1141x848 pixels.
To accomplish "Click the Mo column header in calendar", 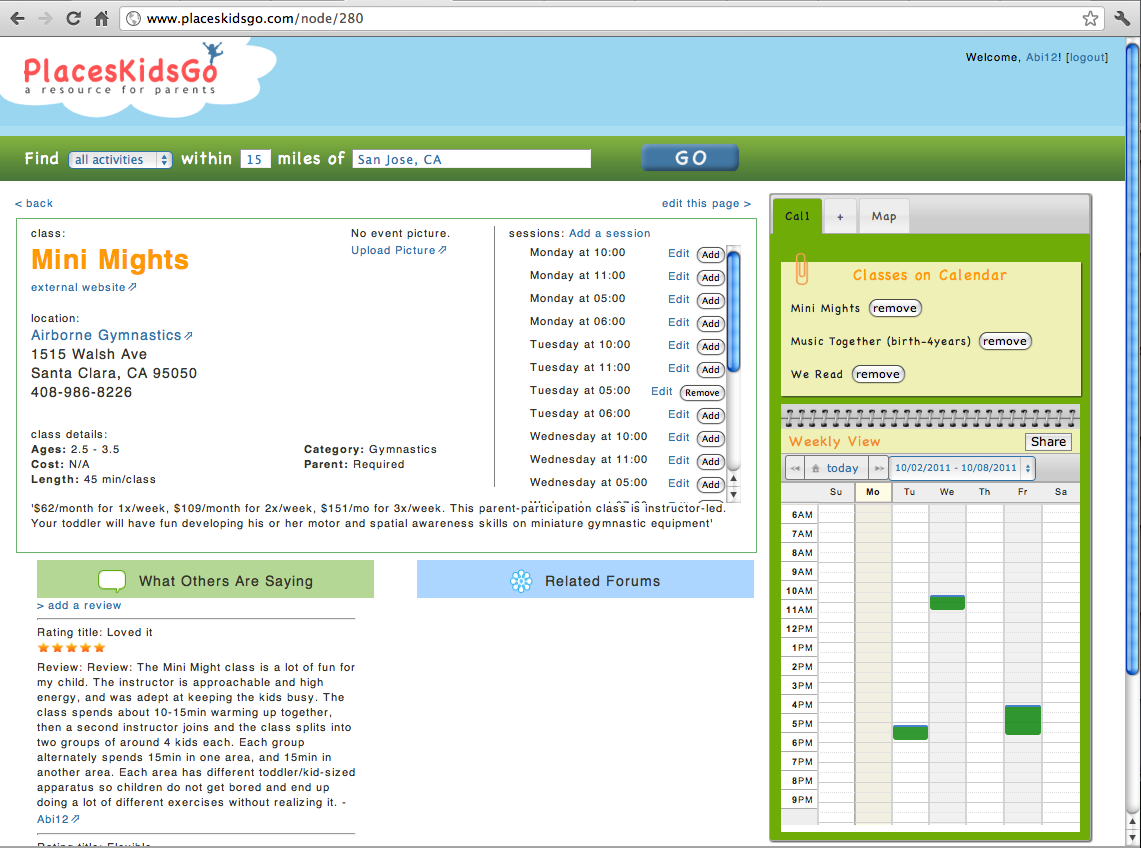I will point(872,492).
